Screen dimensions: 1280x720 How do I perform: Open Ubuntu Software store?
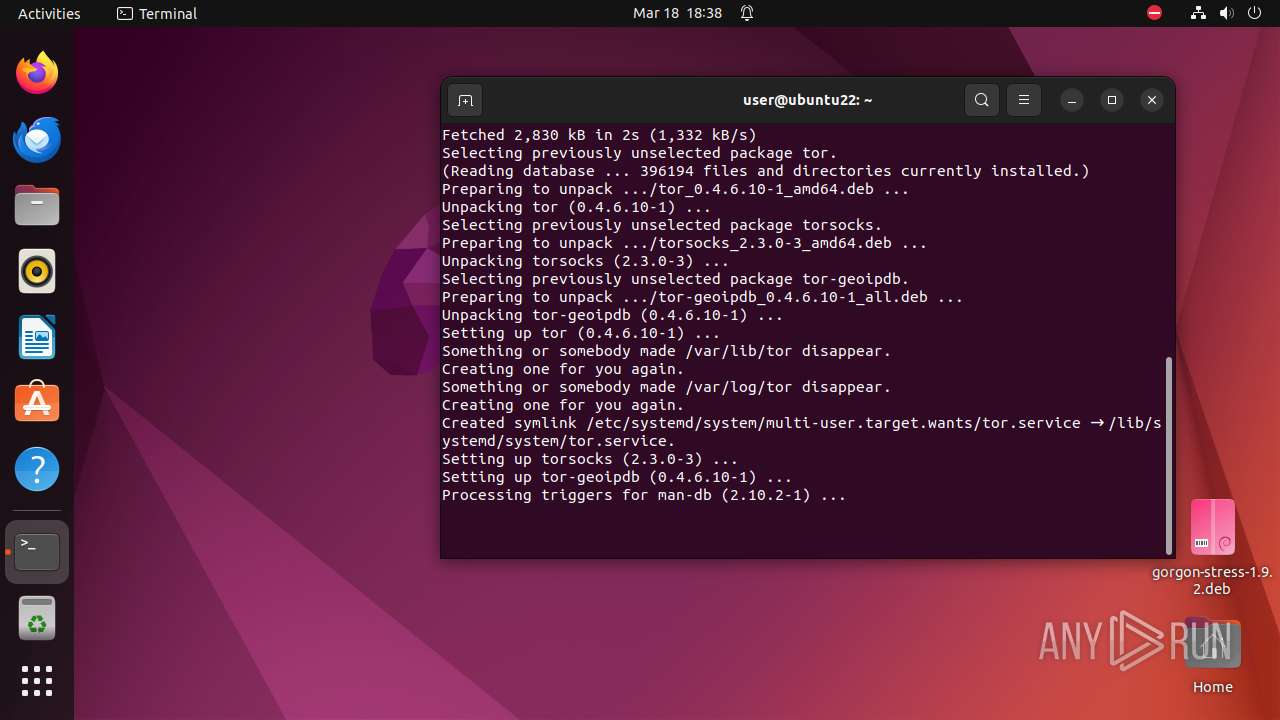pyautogui.click(x=37, y=402)
